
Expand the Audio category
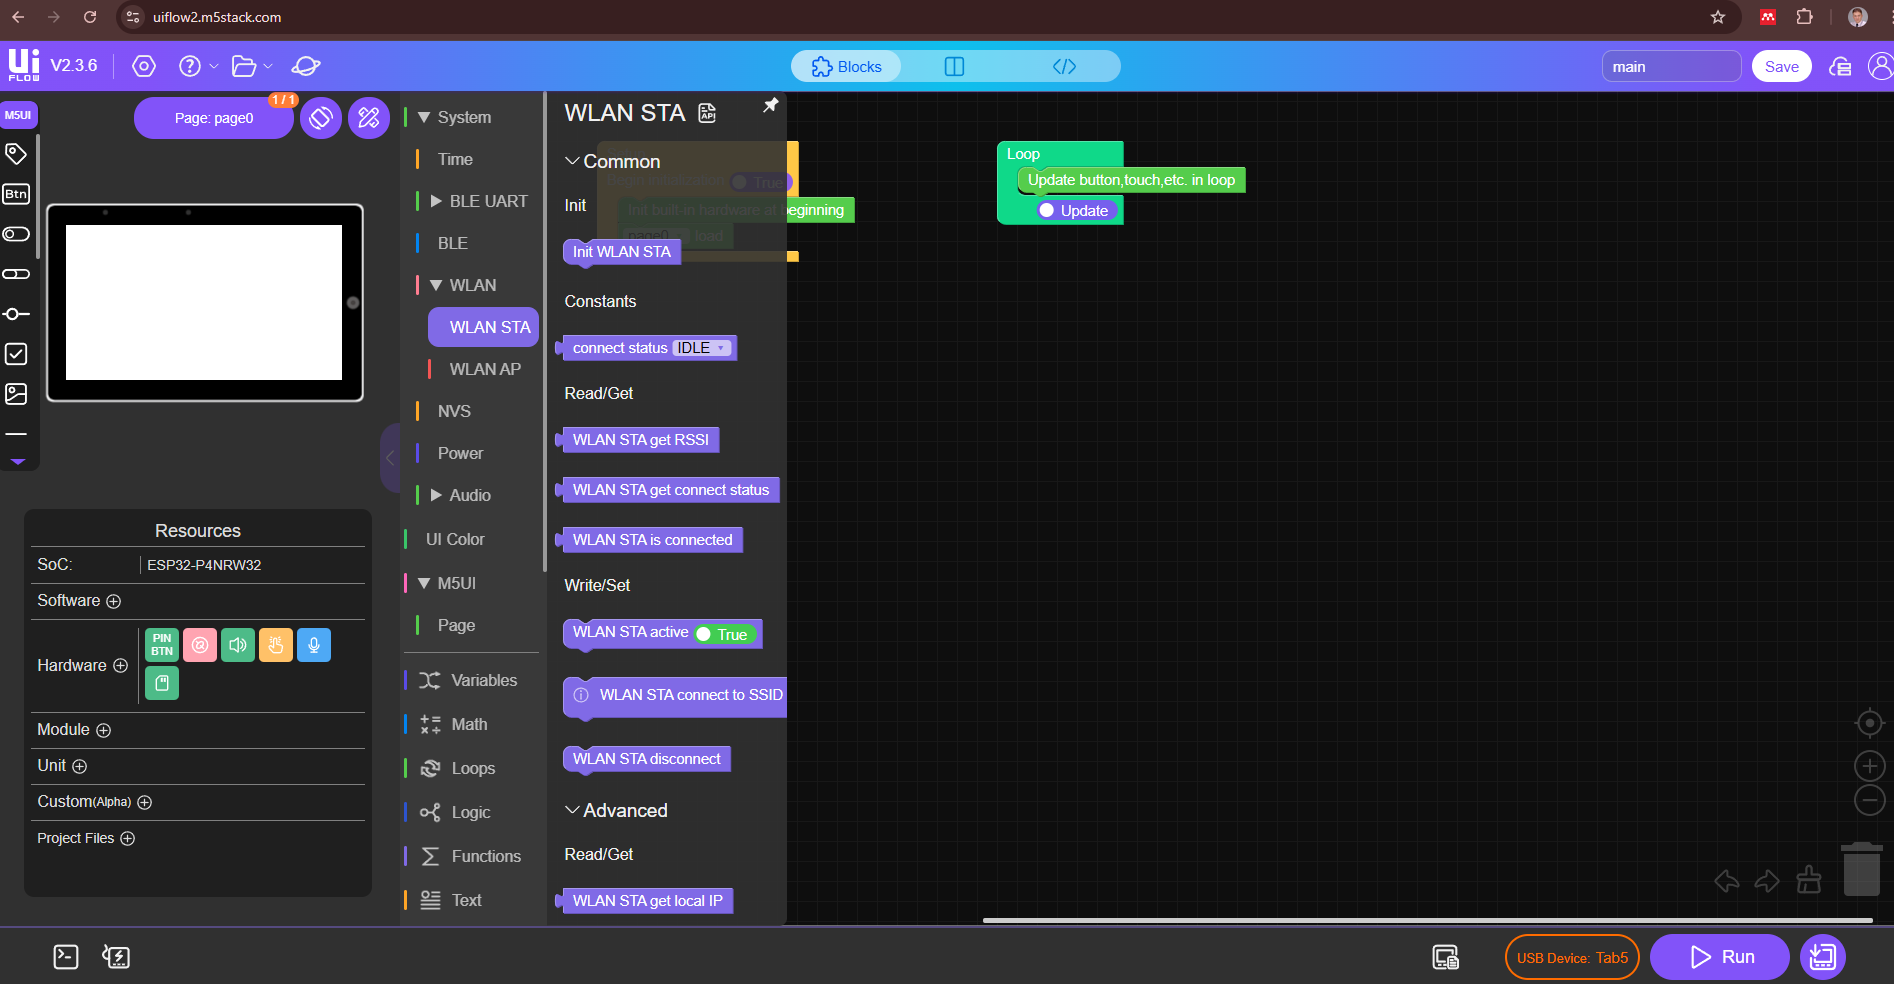click(x=436, y=495)
